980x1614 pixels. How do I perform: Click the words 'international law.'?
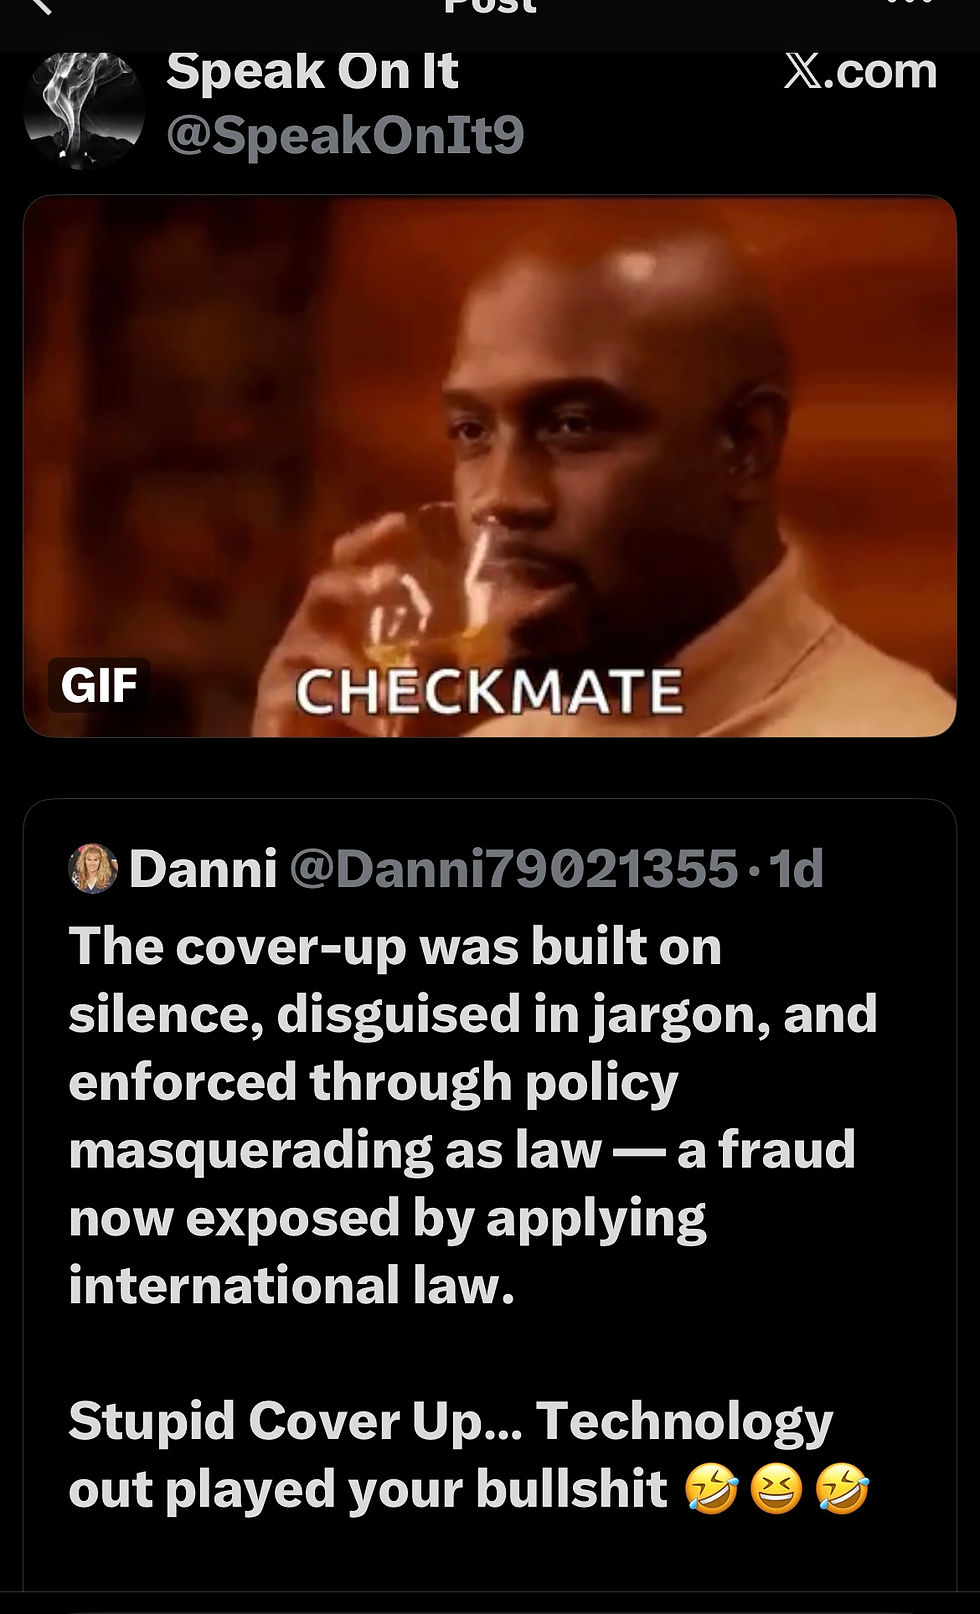[291, 1285]
